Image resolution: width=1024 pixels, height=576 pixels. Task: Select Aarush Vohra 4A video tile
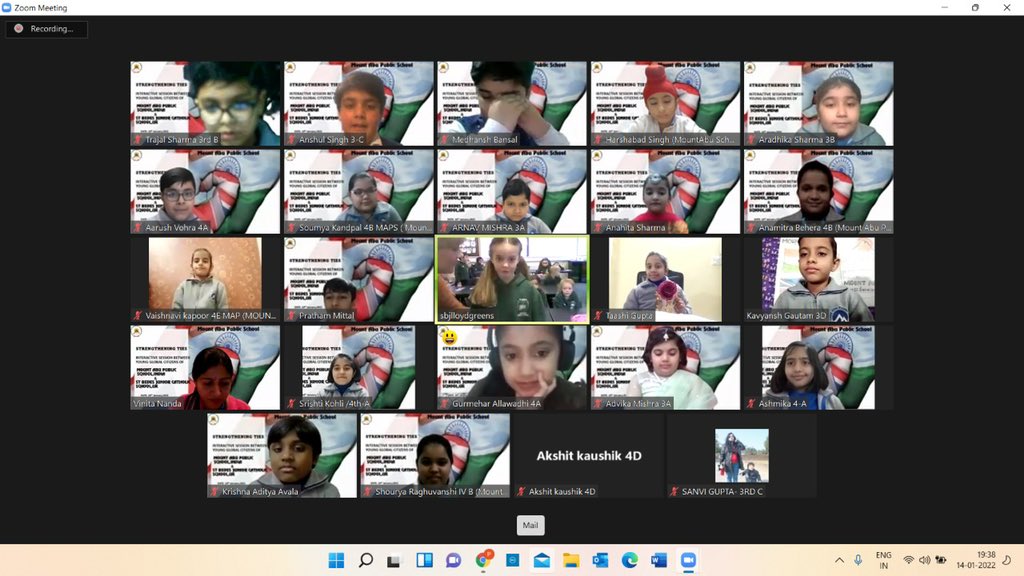click(x=205, y=191)
